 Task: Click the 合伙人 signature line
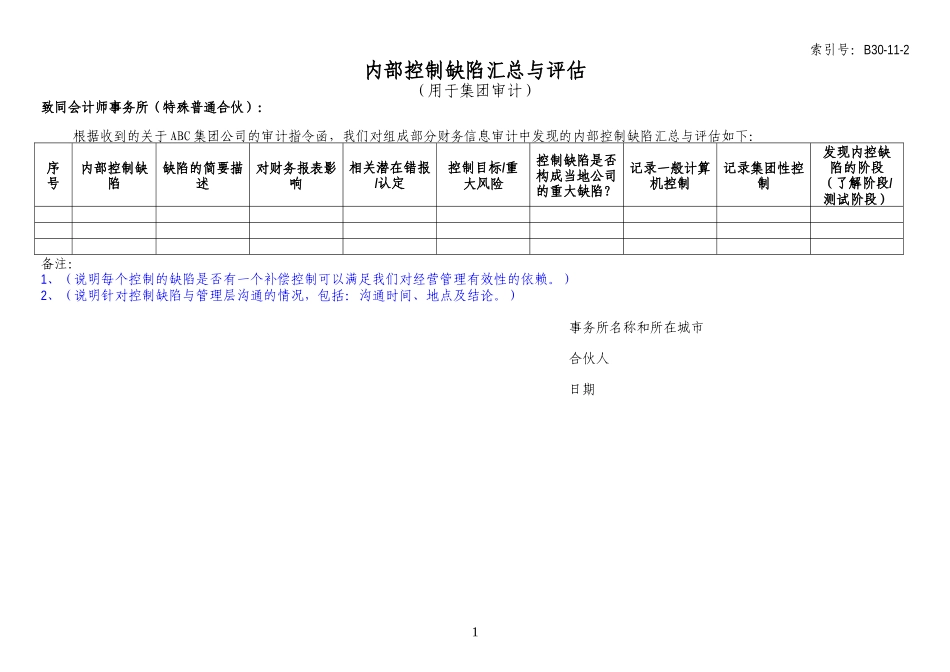tap(589, 358)
